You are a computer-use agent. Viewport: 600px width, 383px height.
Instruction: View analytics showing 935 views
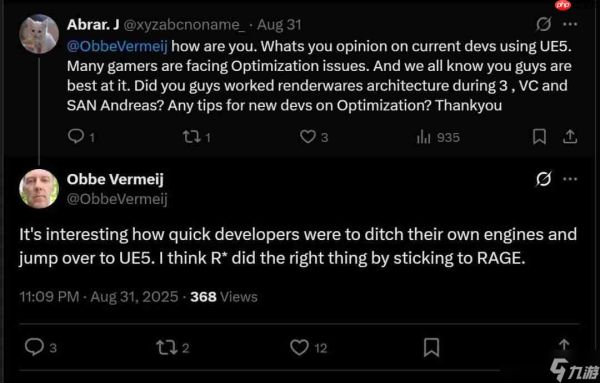click(x=424, y=137)
